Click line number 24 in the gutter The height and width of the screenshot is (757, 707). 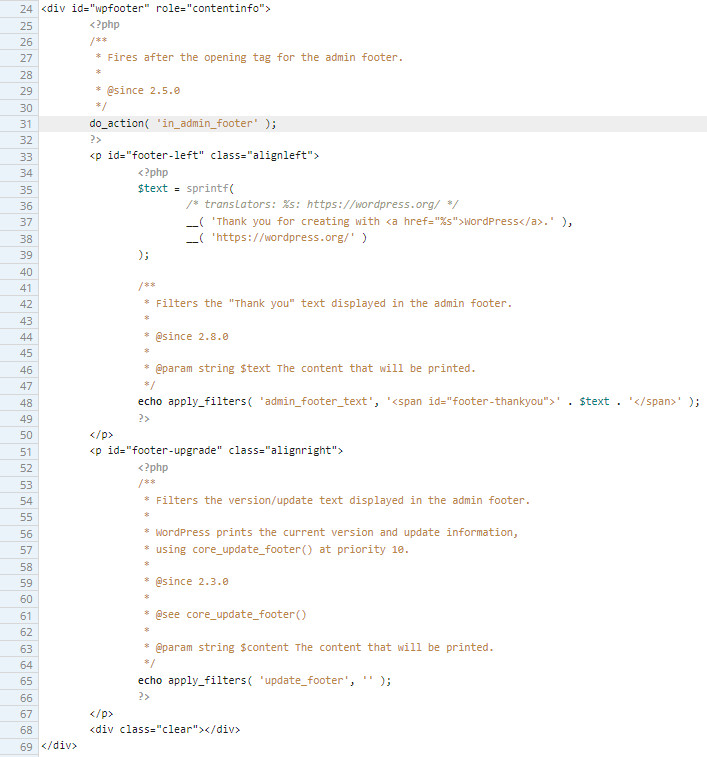pyautogui.click(x=25, y=8)
